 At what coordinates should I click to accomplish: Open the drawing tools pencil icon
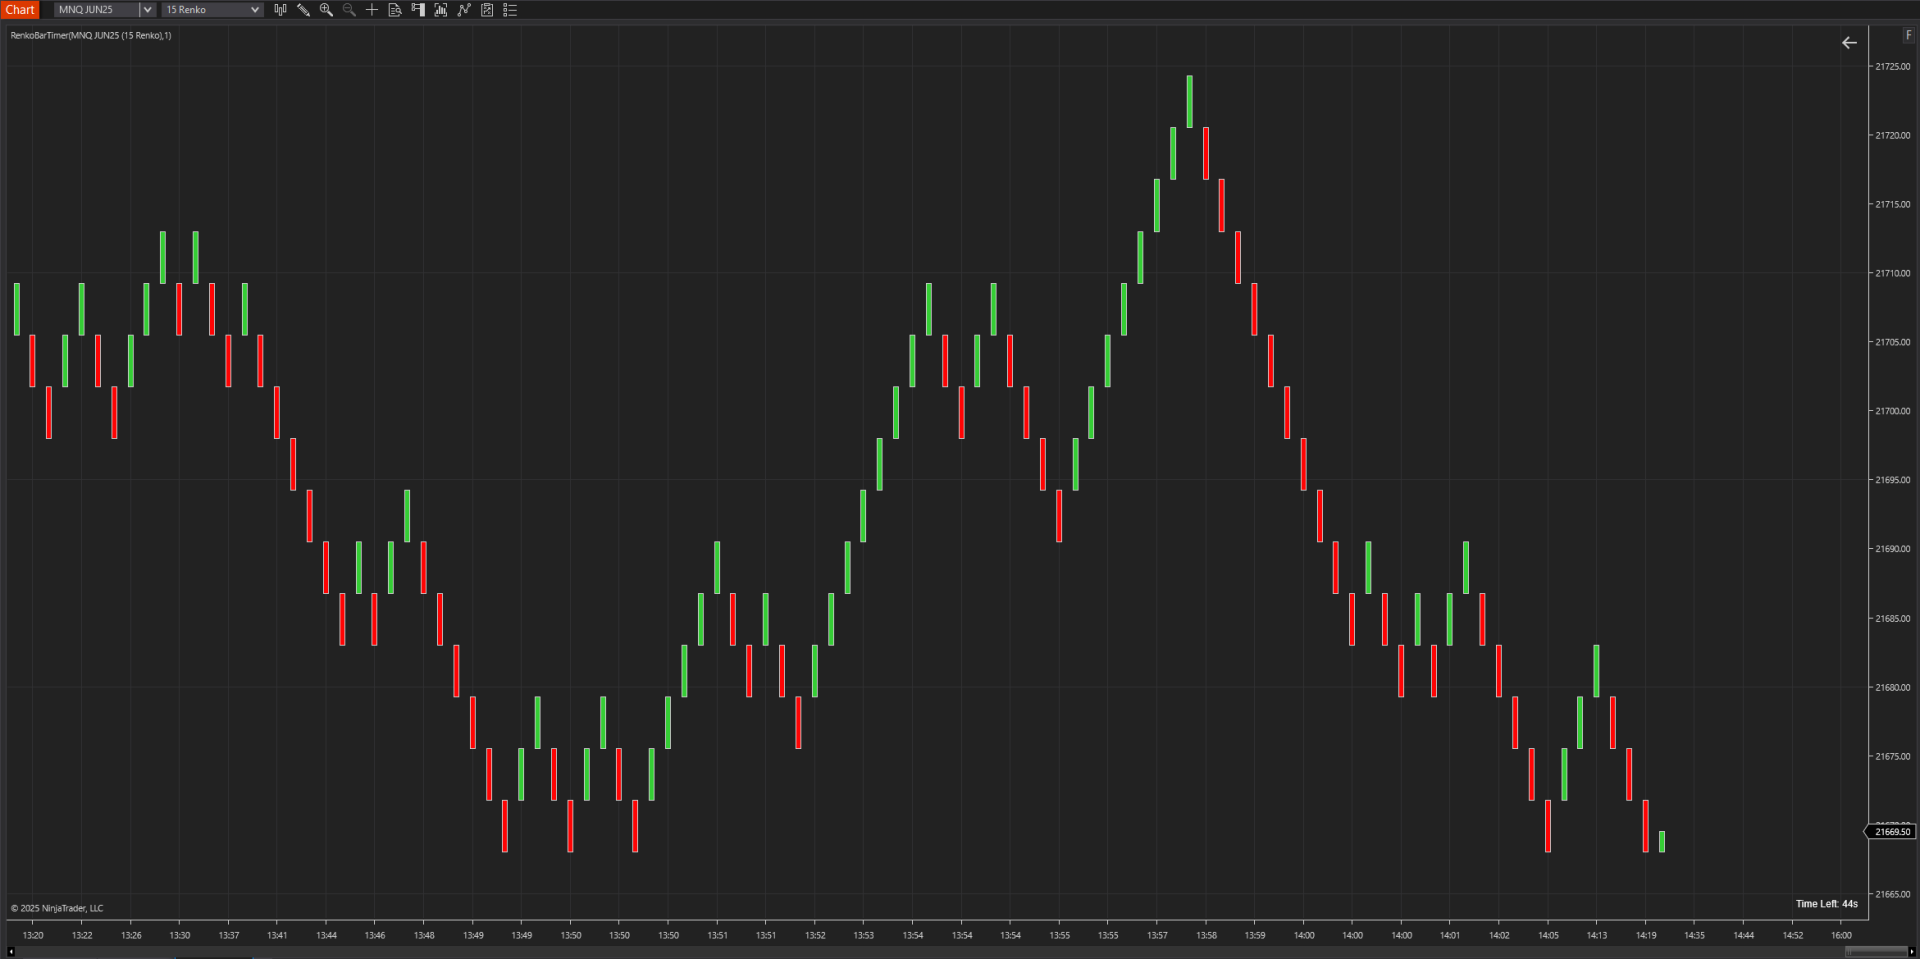click(303, 10)
